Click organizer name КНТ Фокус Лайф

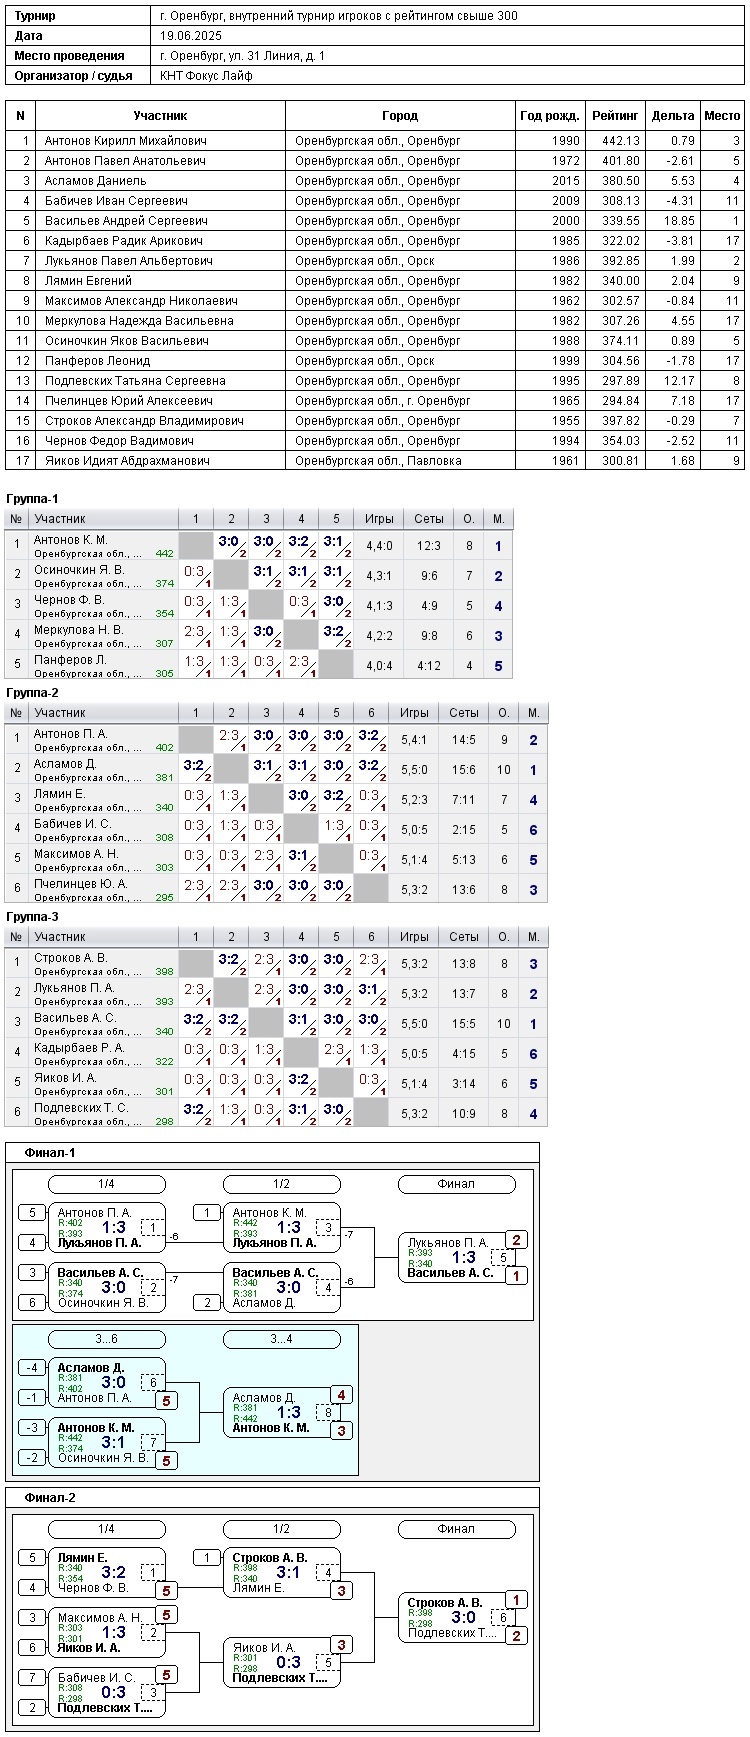point(206,76)
